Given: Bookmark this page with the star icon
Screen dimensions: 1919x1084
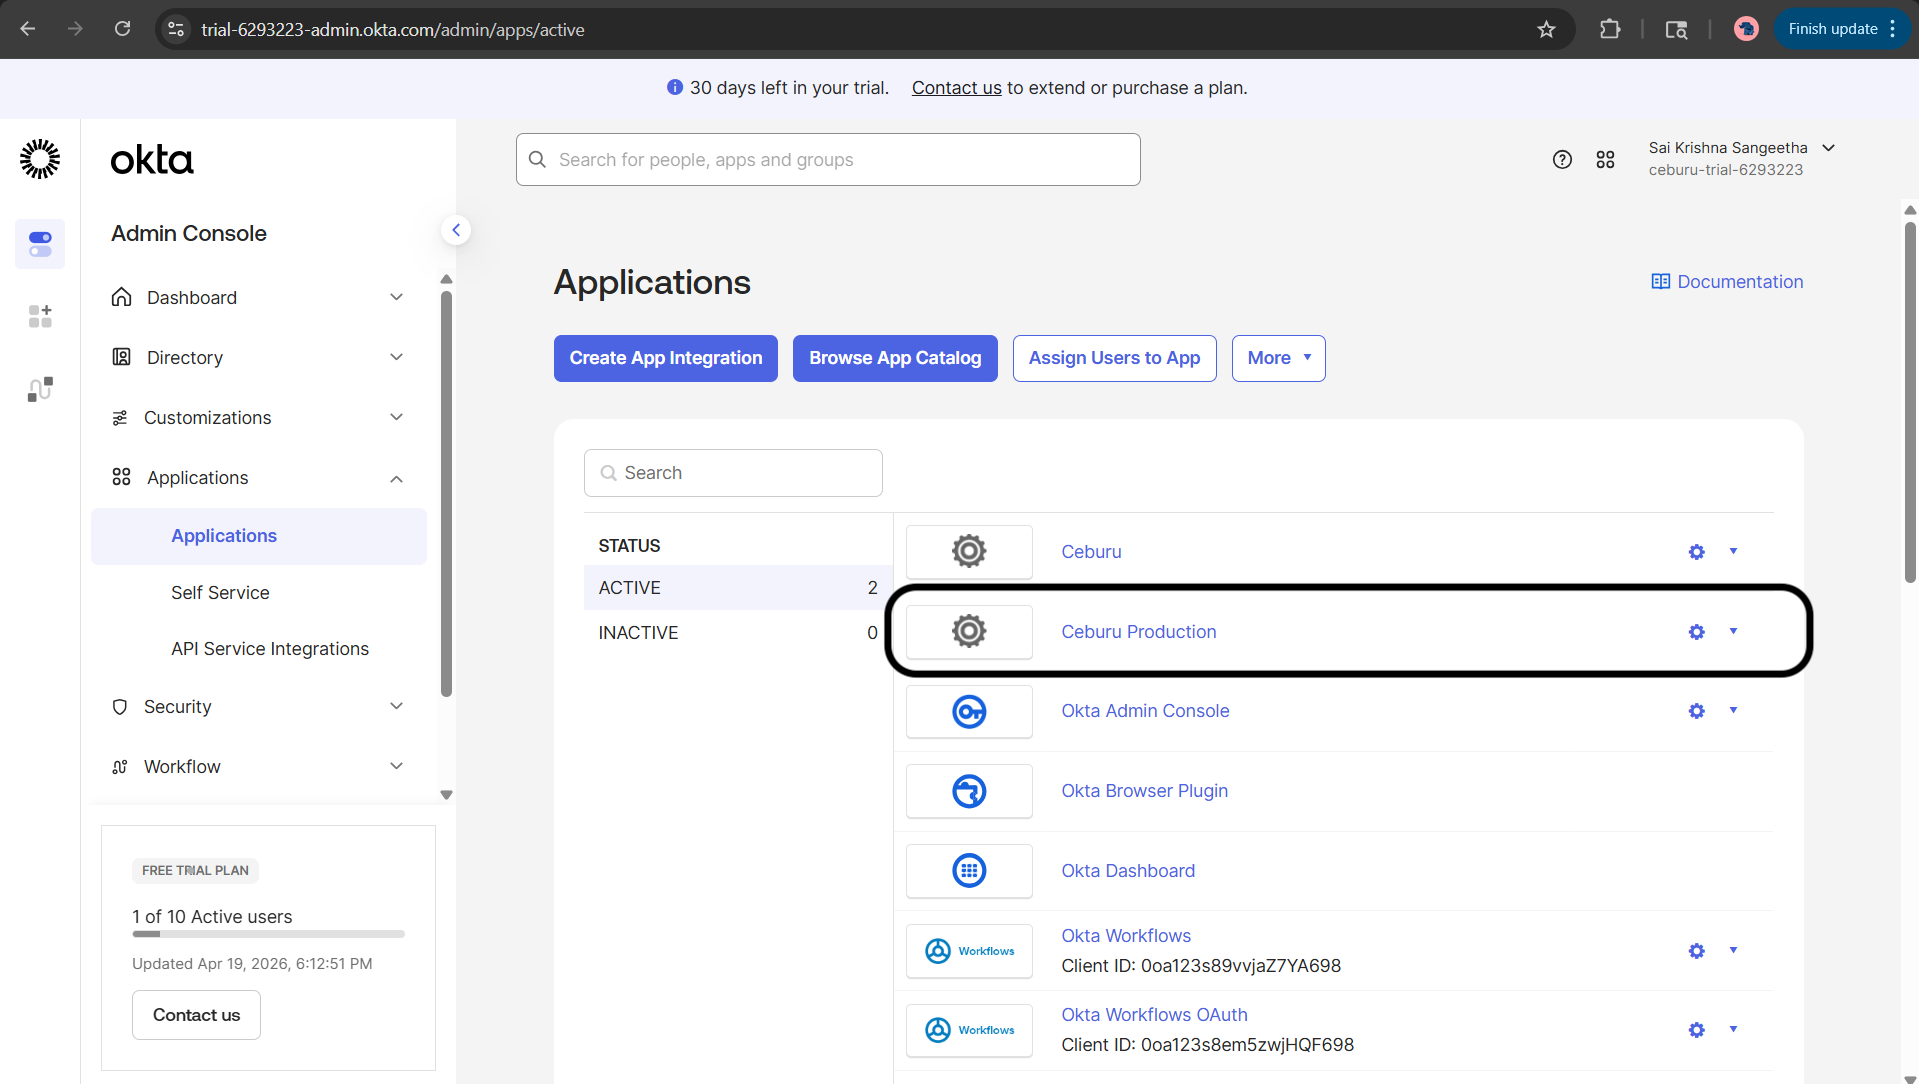Looking at the screenshot, I should click(1546, 29).
